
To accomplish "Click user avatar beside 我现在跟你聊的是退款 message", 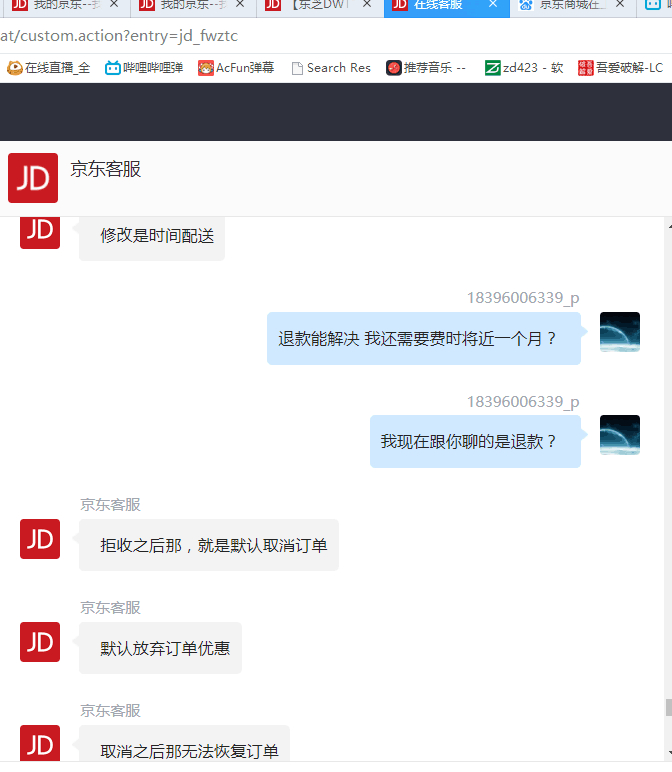I will tap(620, 435).
